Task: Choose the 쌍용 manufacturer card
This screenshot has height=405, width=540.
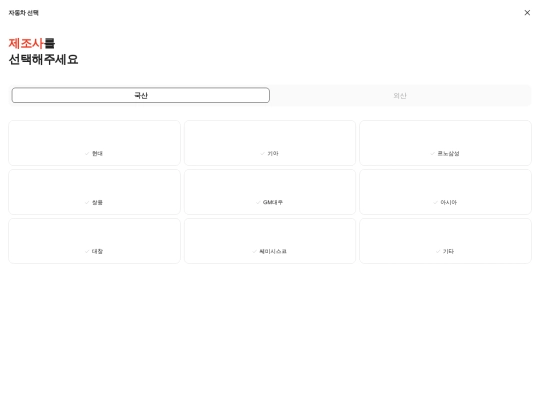Action: pyautogui.click(x=94, y=192)
